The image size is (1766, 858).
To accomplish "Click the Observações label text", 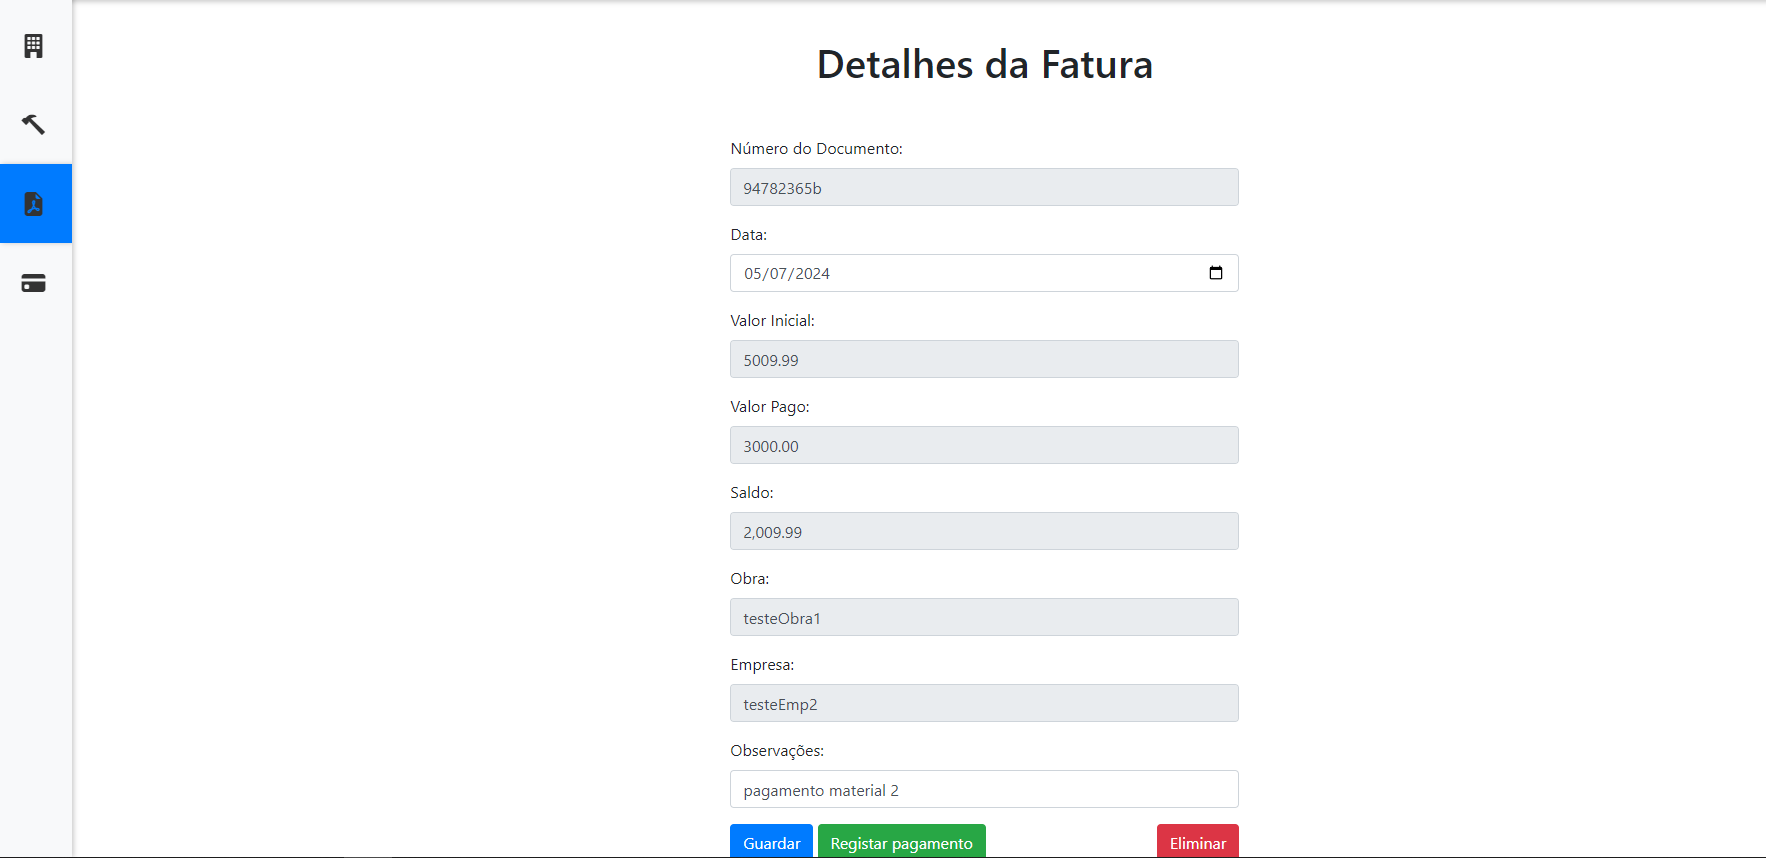I will pos(777,751).
